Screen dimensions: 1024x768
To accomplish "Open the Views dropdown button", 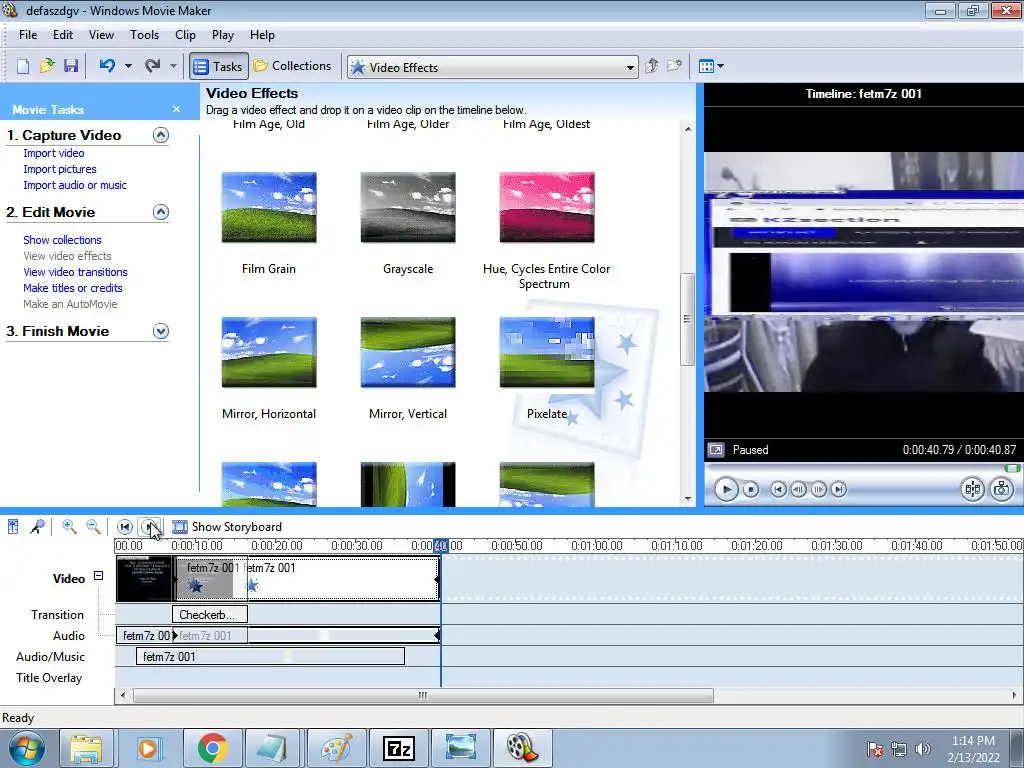I will pyautogui.click(x=711, y=66).
